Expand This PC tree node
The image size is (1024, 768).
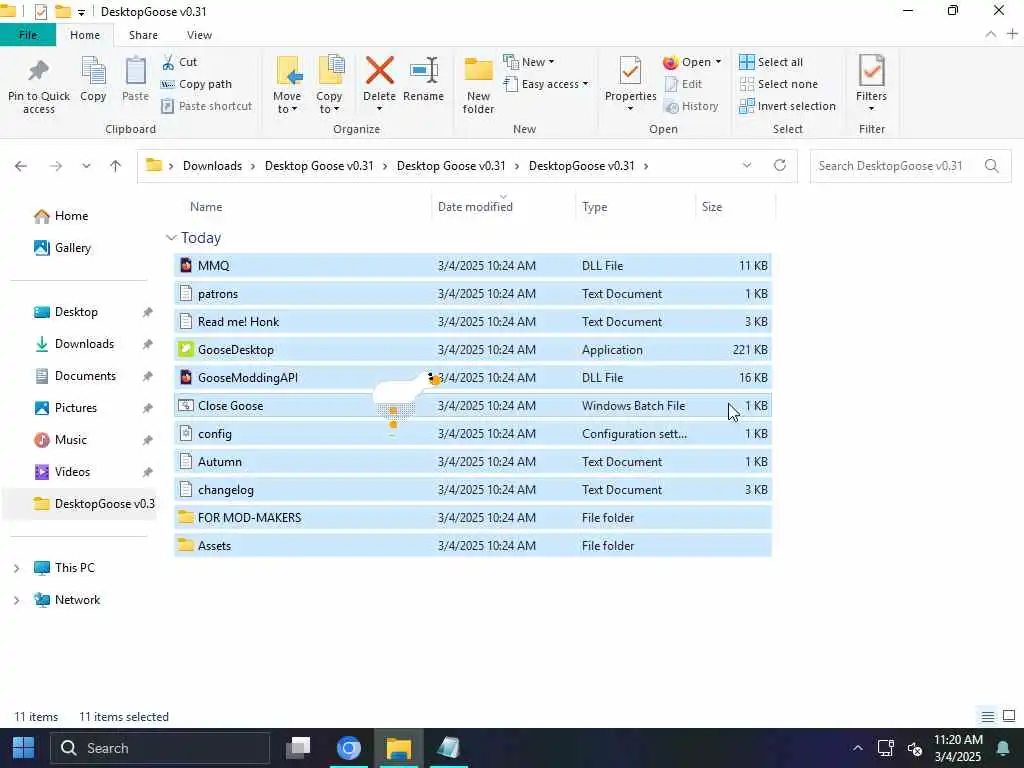[16, 568]
